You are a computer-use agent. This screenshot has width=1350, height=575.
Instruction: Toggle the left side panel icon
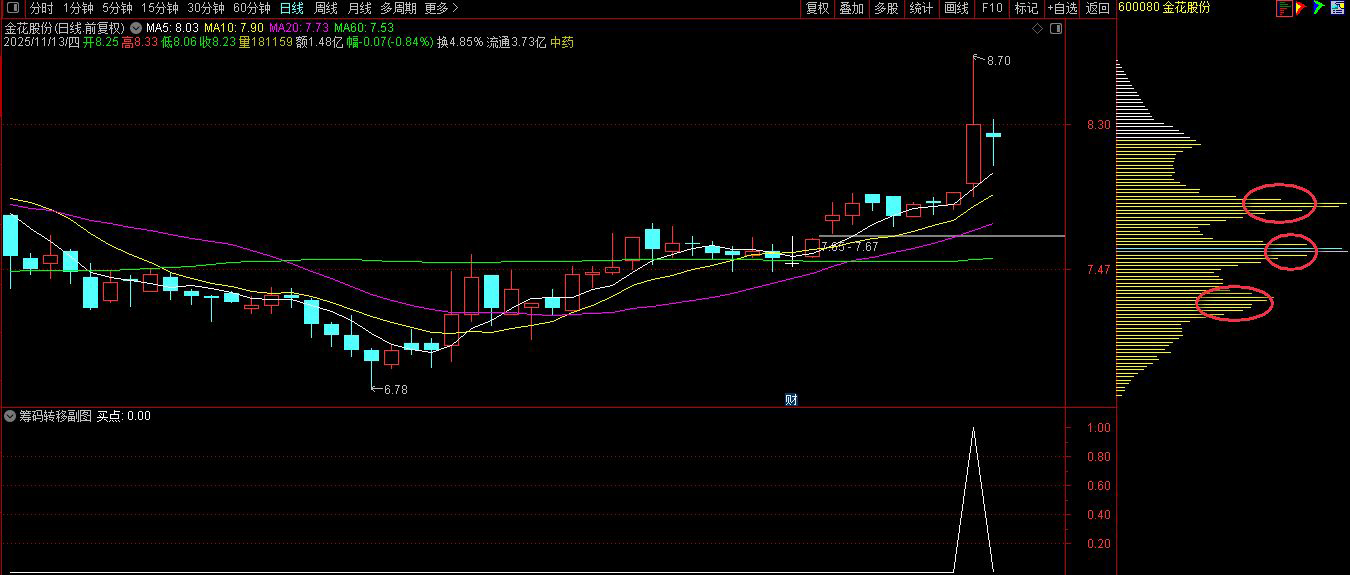[x=13, y=8]
